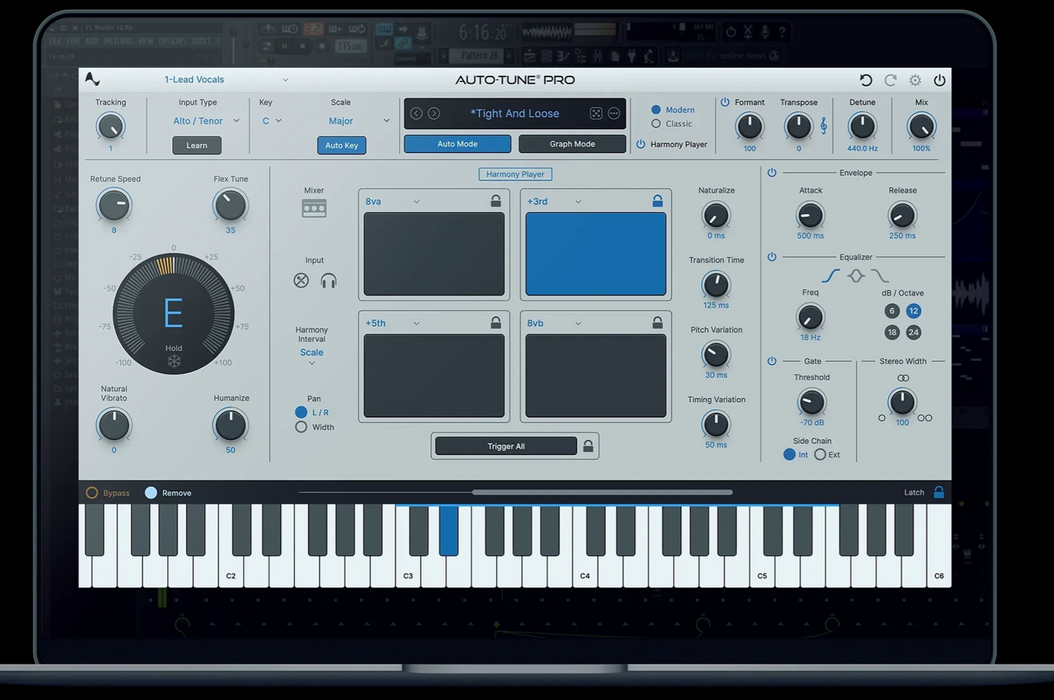Select Classic mode radio button
1054x700 pixels.
(x=656, y=124)
